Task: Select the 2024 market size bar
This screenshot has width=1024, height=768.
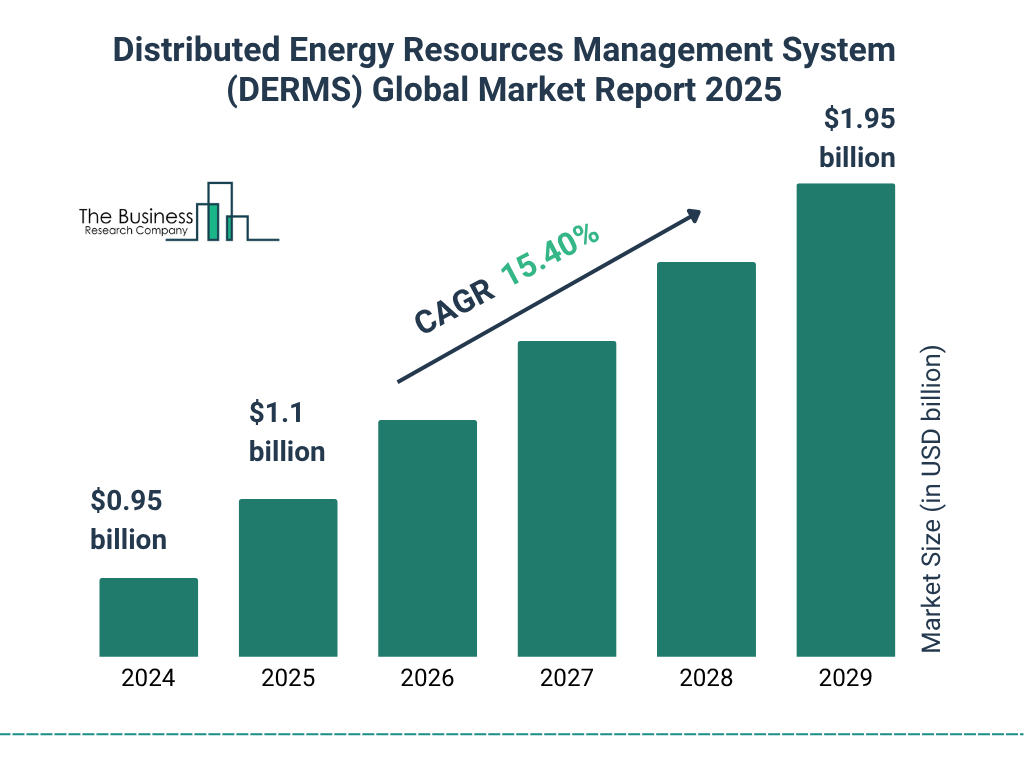Action: (148, 617)
